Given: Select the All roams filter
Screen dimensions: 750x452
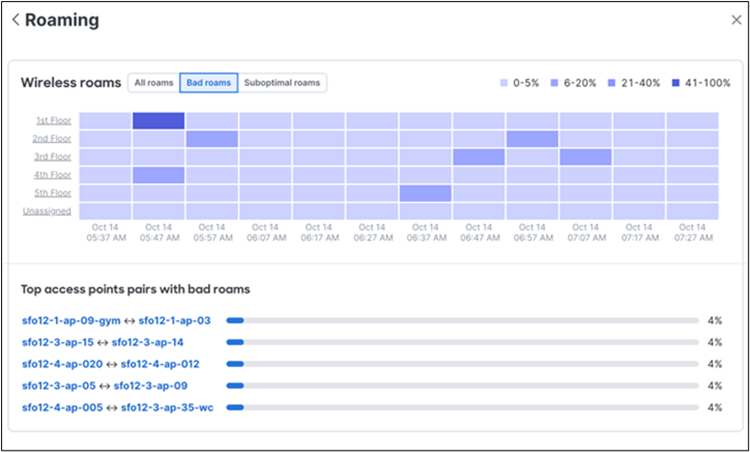Looking at the screenshot, I should tap(153, 83).
